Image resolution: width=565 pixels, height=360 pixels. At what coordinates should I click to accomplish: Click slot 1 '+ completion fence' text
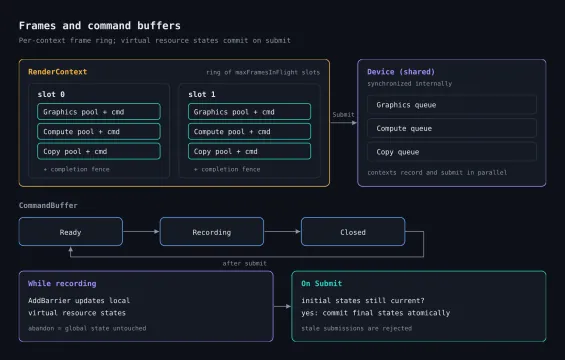tap(227, 169)
